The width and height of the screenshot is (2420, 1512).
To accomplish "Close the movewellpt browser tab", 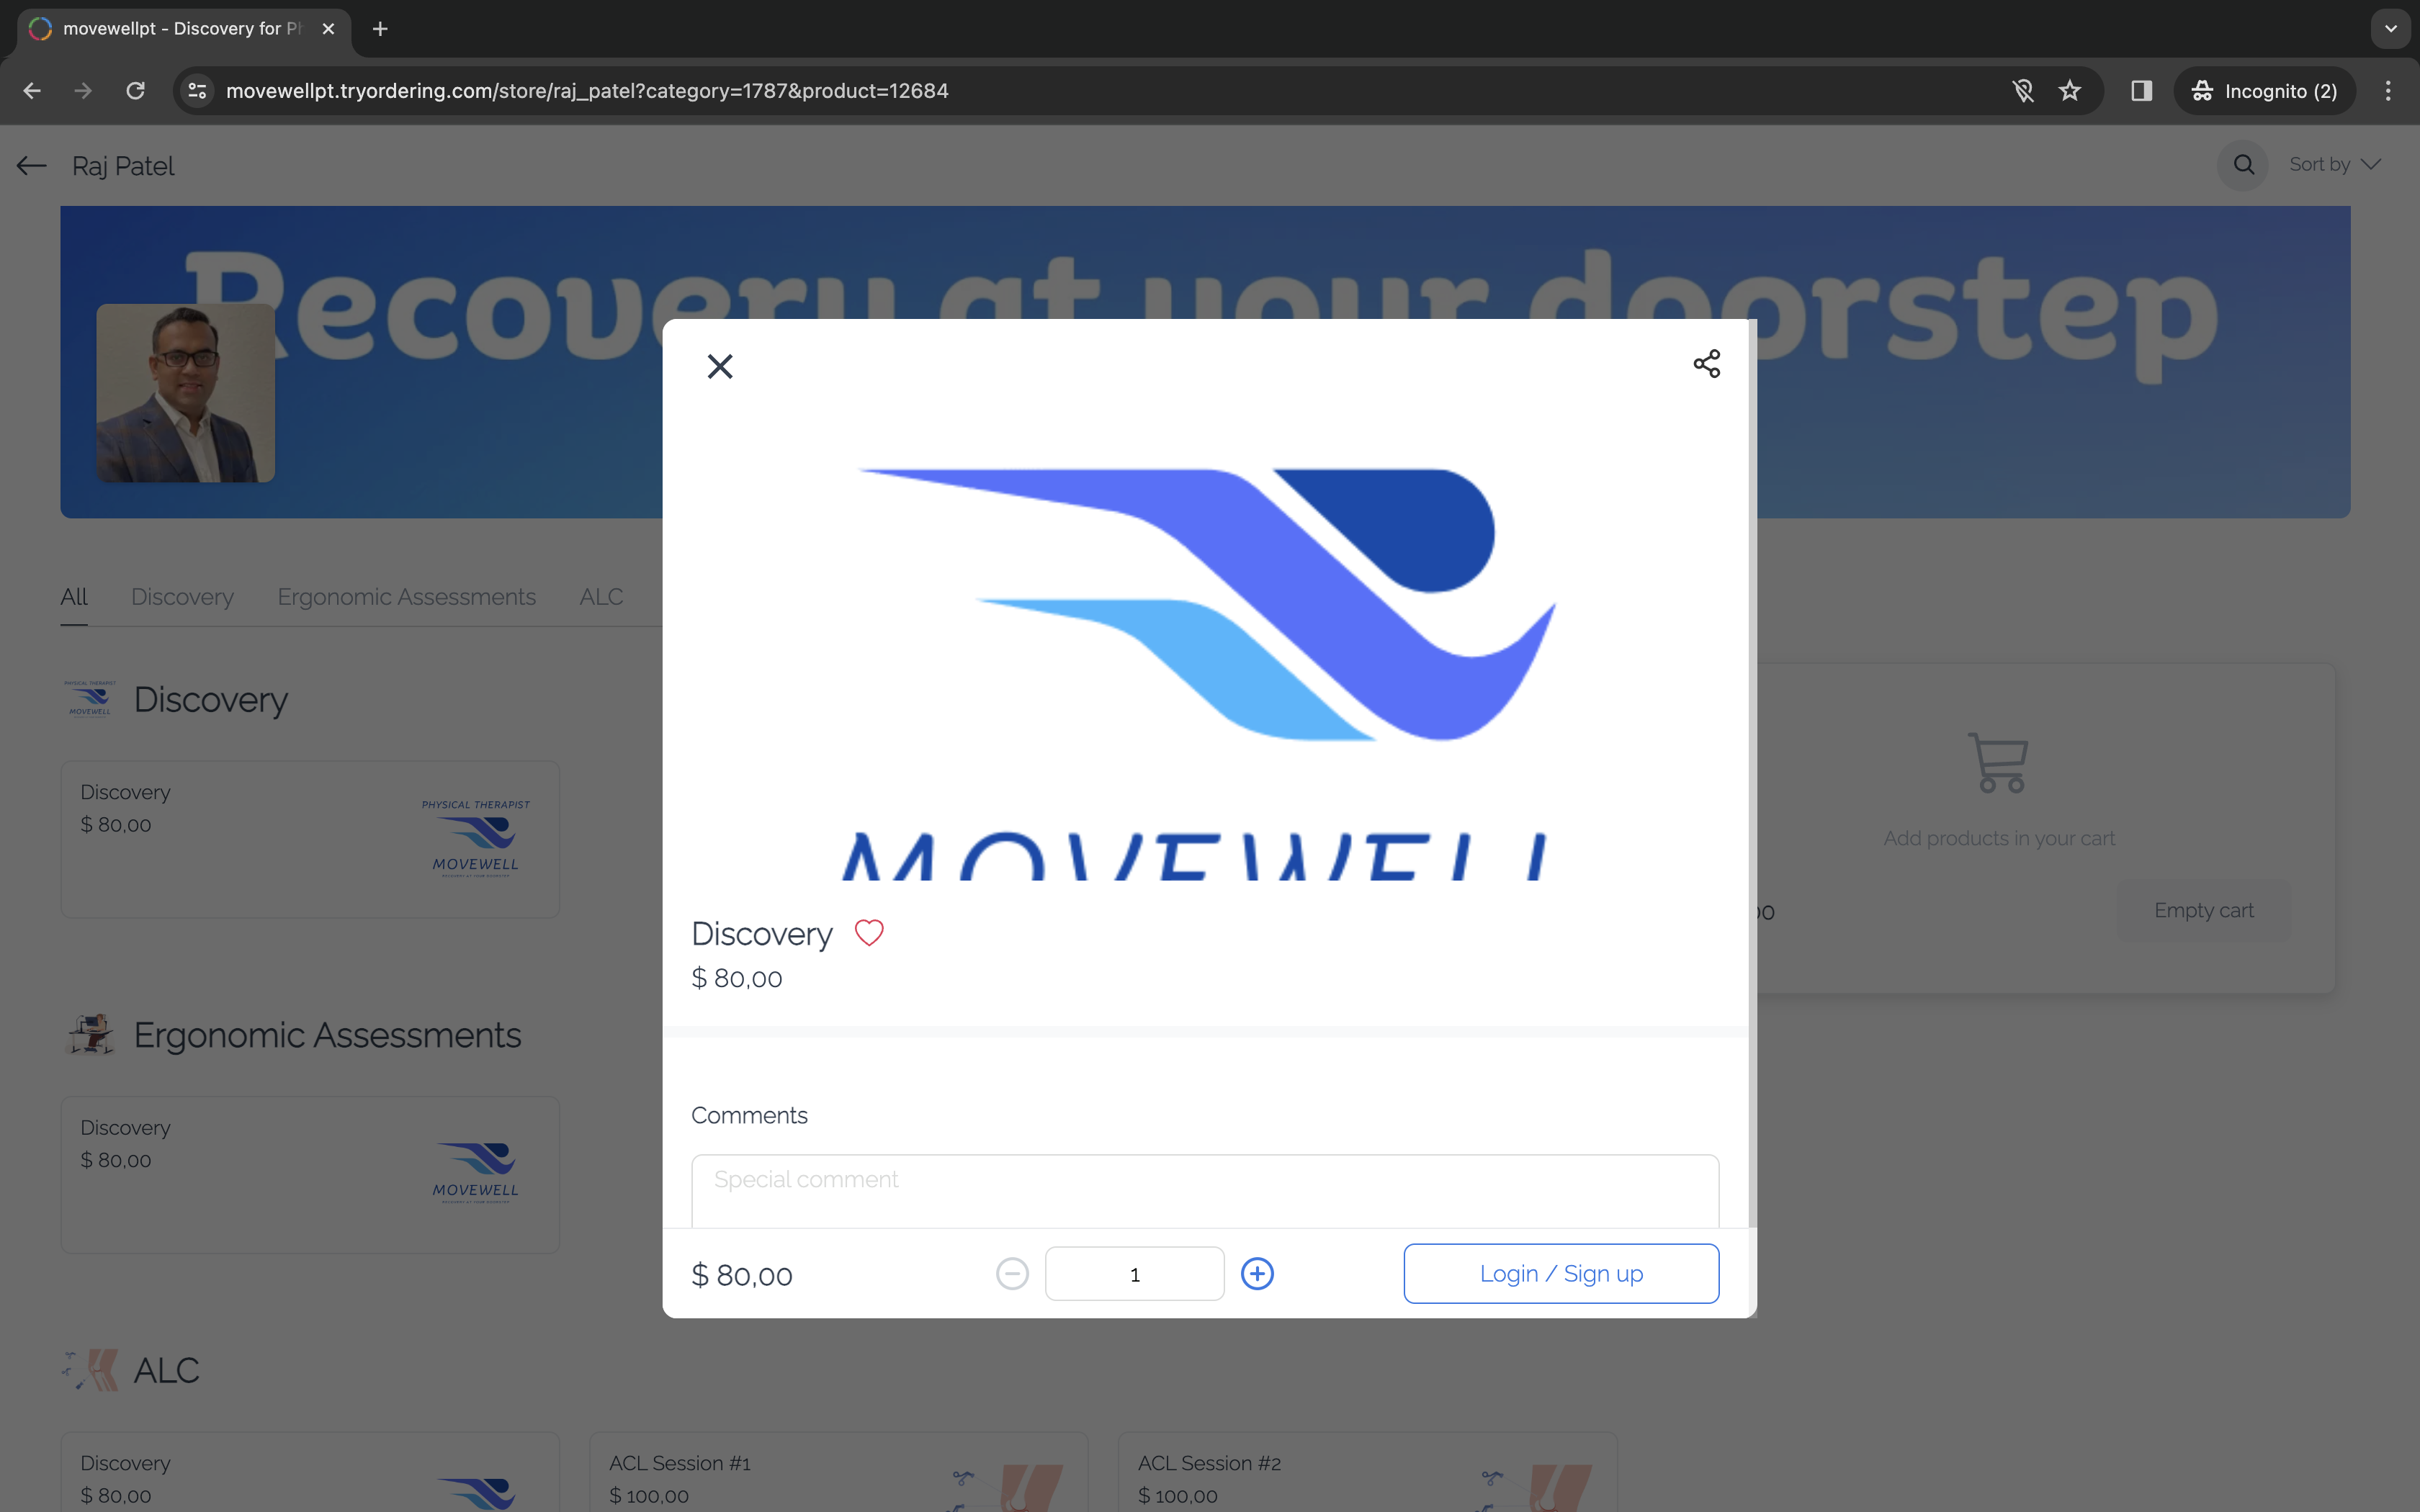I will pyautogui.click(x=328, y=29).
